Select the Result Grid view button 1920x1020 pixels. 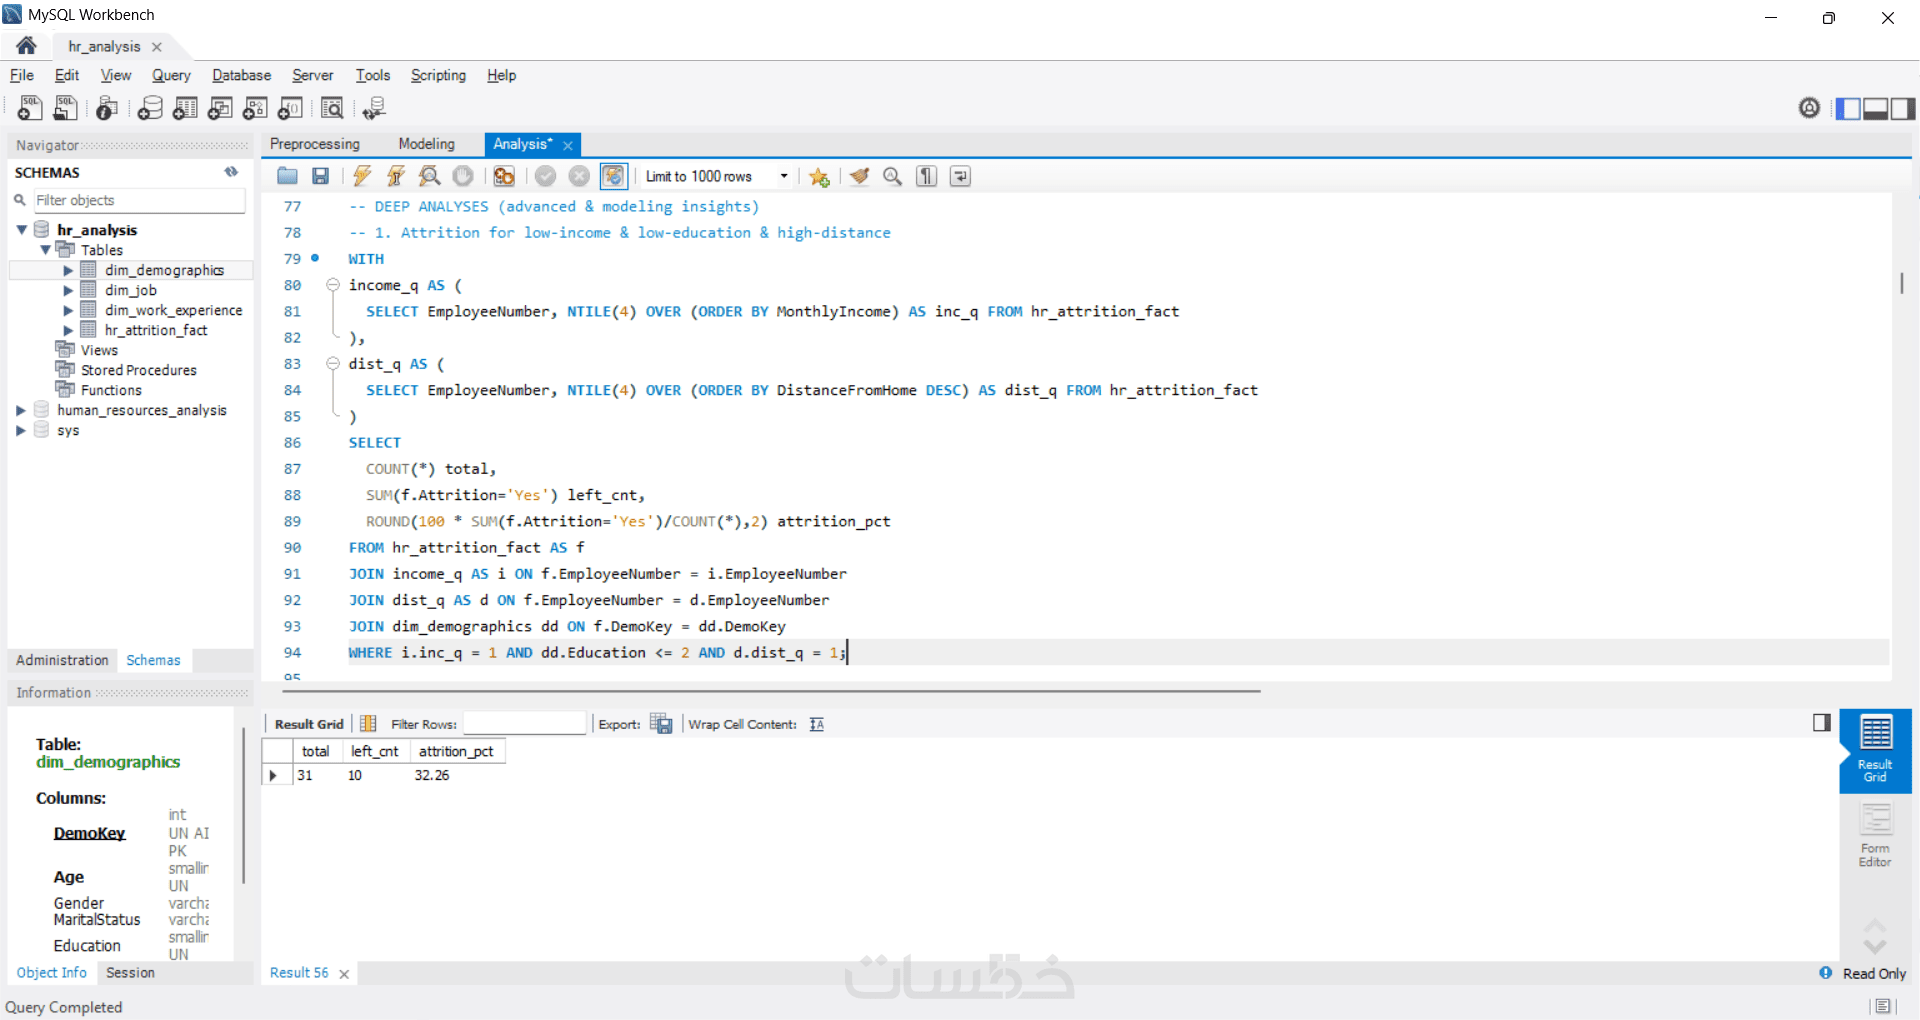1875,750
